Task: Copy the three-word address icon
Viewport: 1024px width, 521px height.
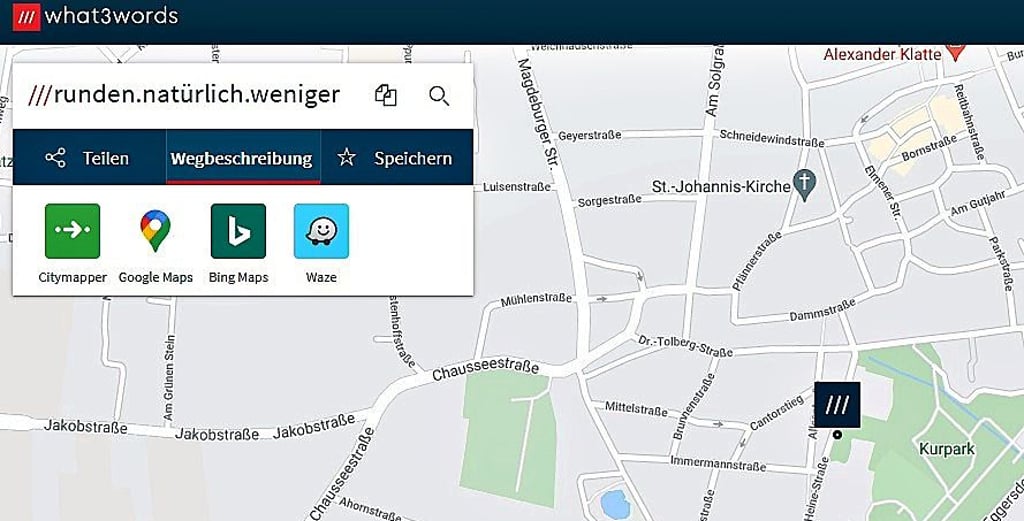Action: click(385, 95)
